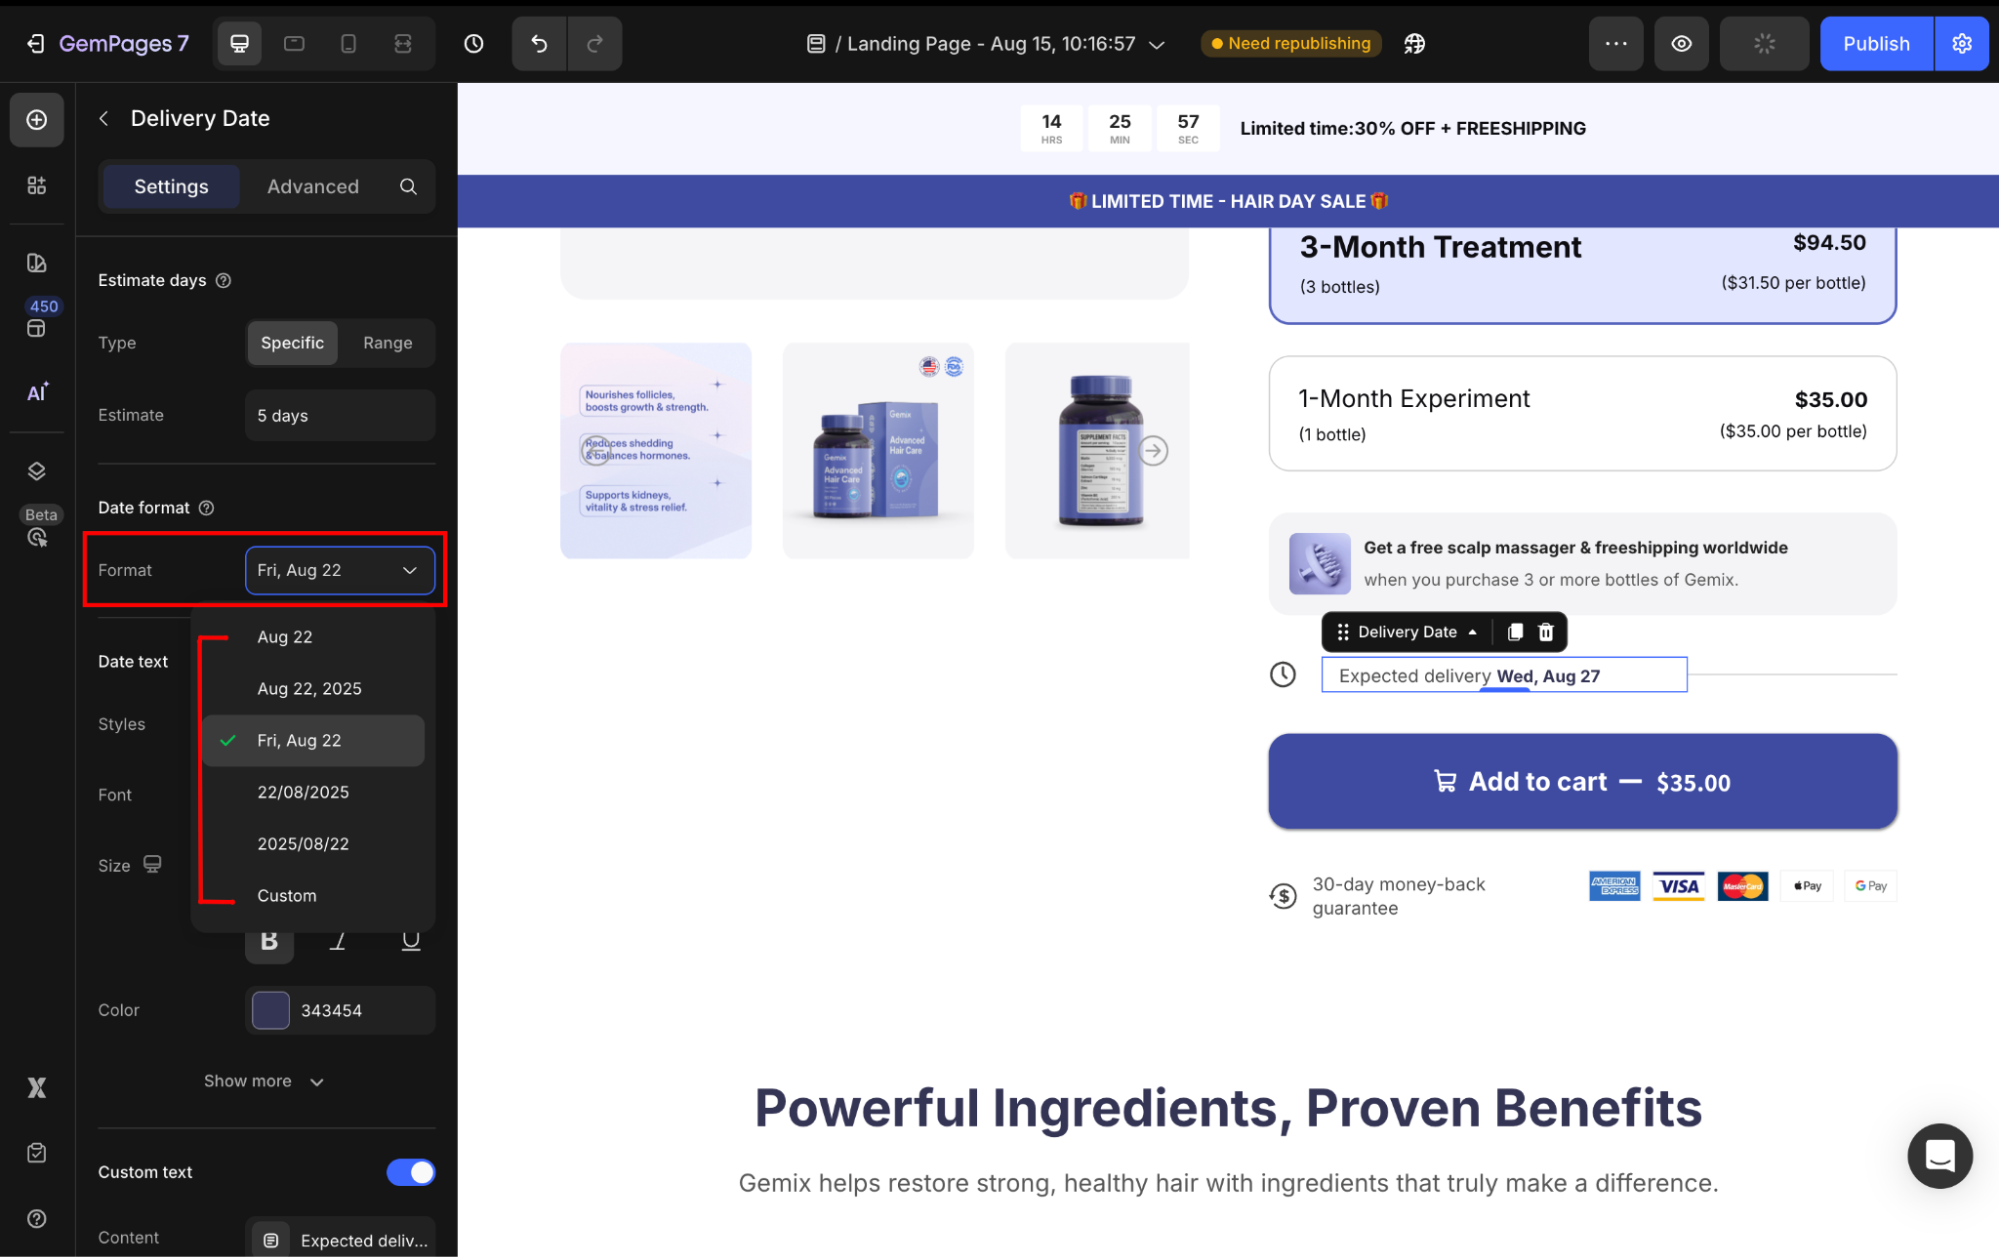This screenshot has height=1258, width=1999.
Task: Open the AI assistant sidebar icon
Action: click(x=37, y=393)
